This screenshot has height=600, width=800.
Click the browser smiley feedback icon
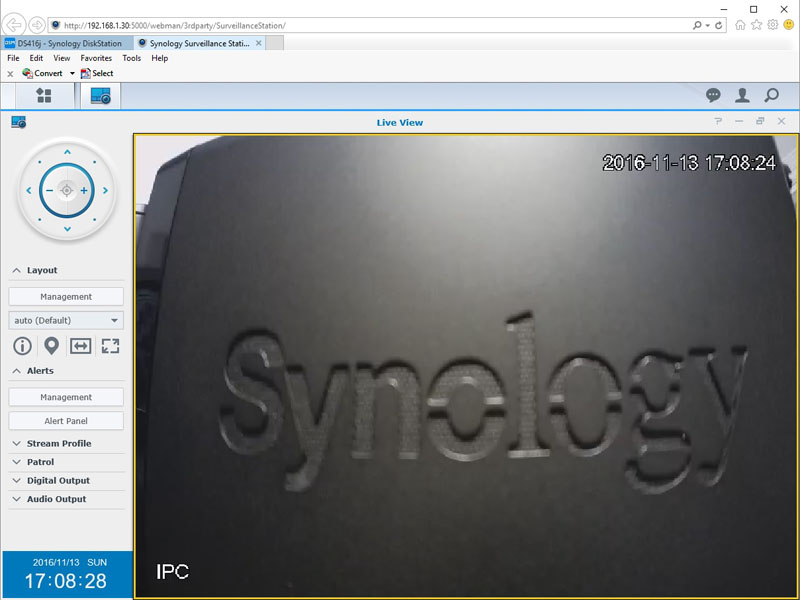[789, 24]
